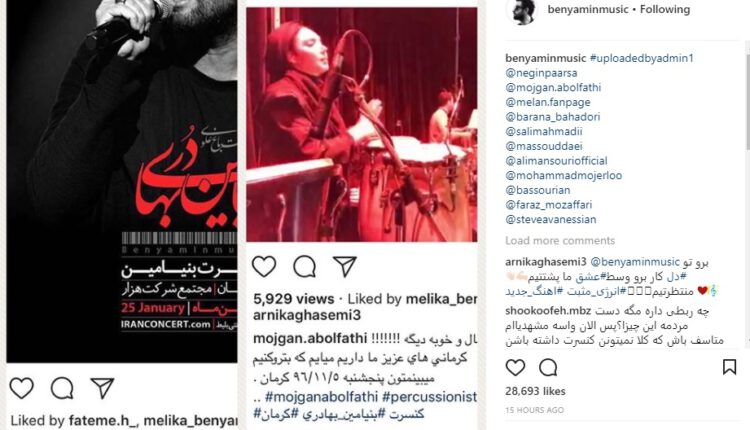View the 28,693 likes list

pos(535,391)
